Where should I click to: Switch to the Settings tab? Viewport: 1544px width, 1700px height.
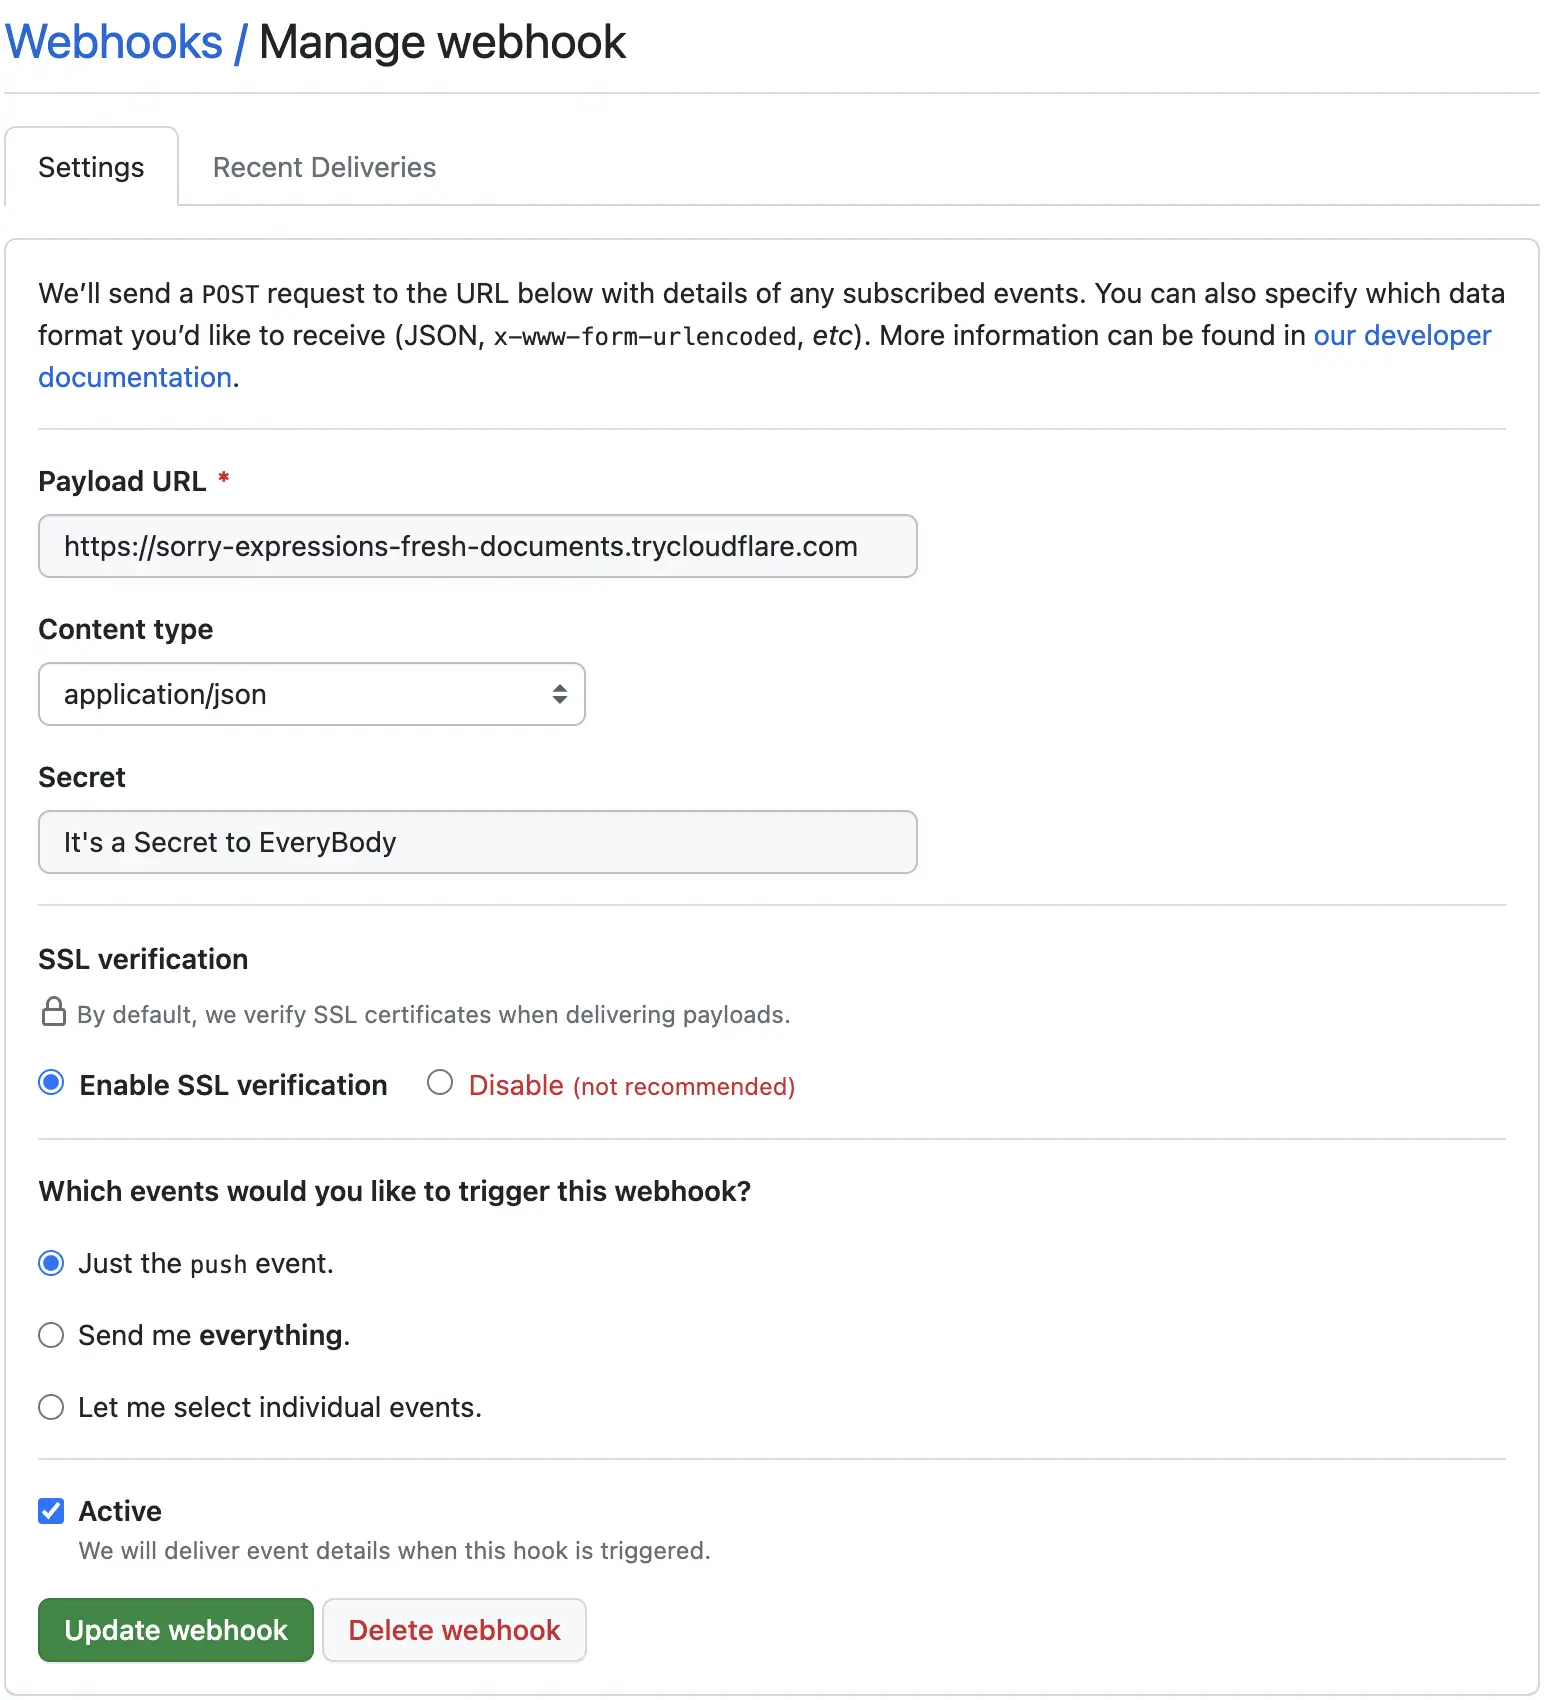click(x=91, y=167)
